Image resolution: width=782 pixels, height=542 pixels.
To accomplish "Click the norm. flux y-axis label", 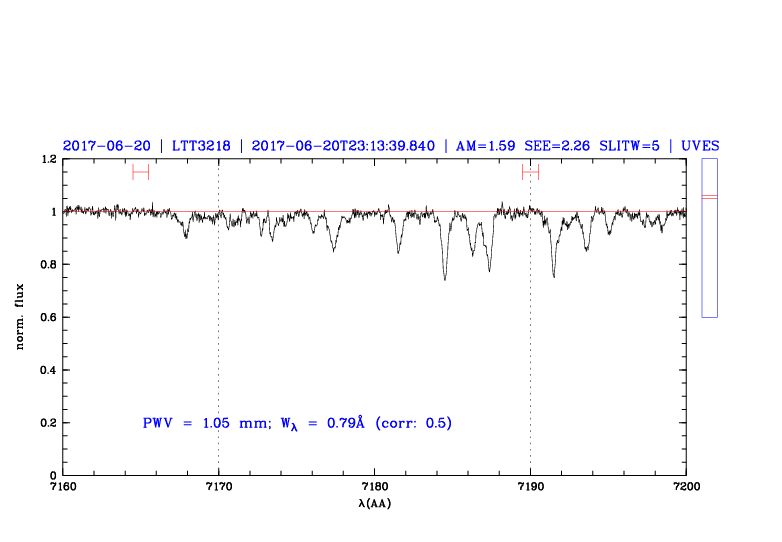I will click(20, 316).
